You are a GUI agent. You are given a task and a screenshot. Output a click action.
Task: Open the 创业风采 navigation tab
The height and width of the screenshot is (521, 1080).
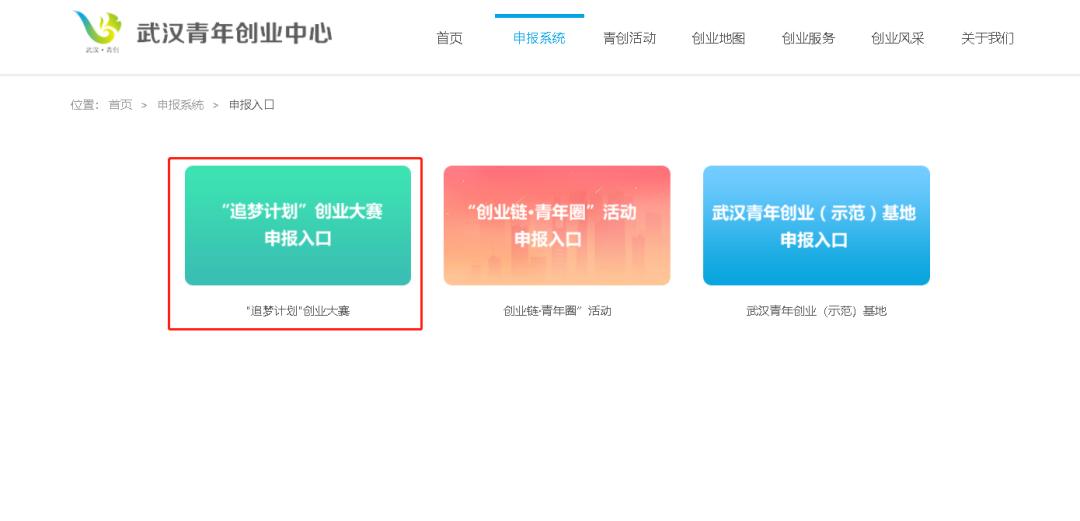pos(897,39)
